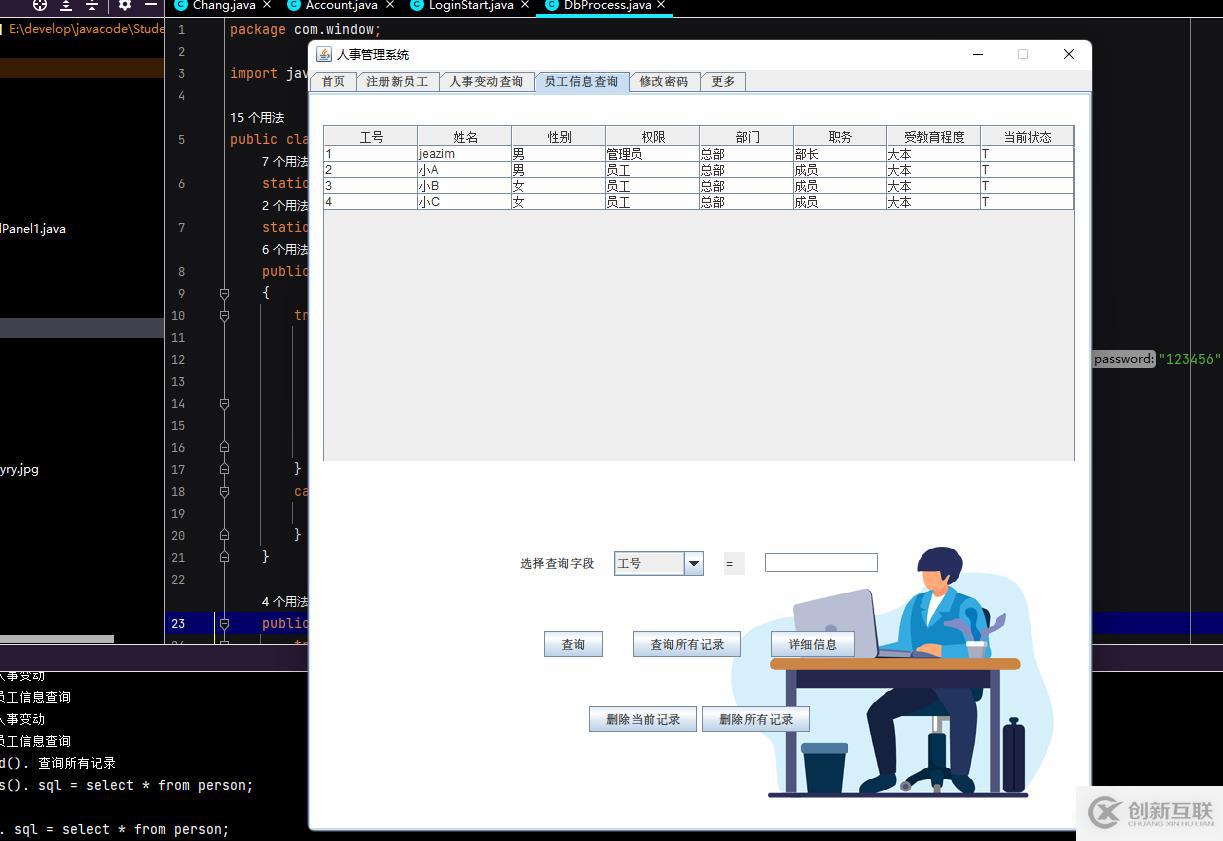1223x841 pixels.
Task: Open the 选择查询字段 combo box arrow
Action: [693, 564]
